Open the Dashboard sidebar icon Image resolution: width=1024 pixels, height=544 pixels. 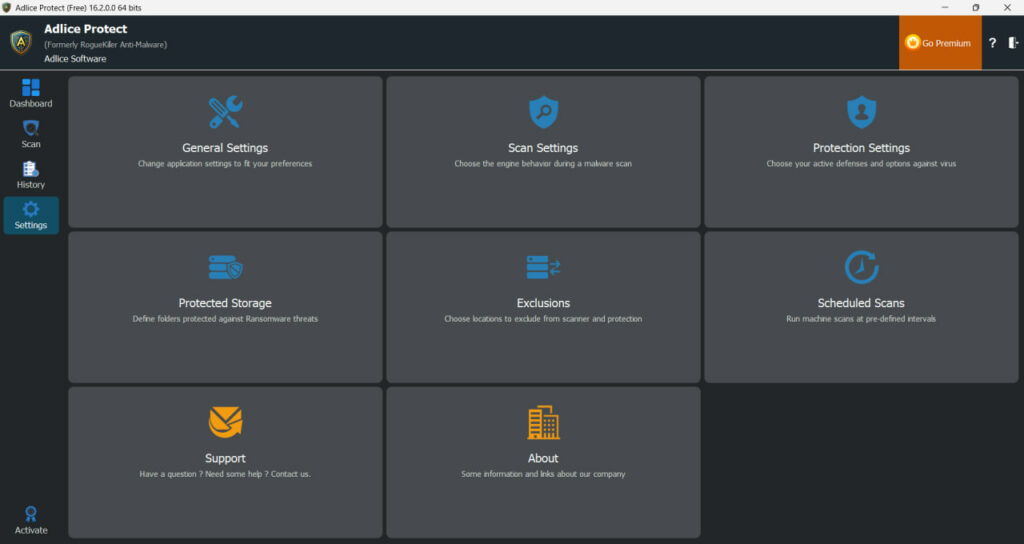tap(31, 88)
